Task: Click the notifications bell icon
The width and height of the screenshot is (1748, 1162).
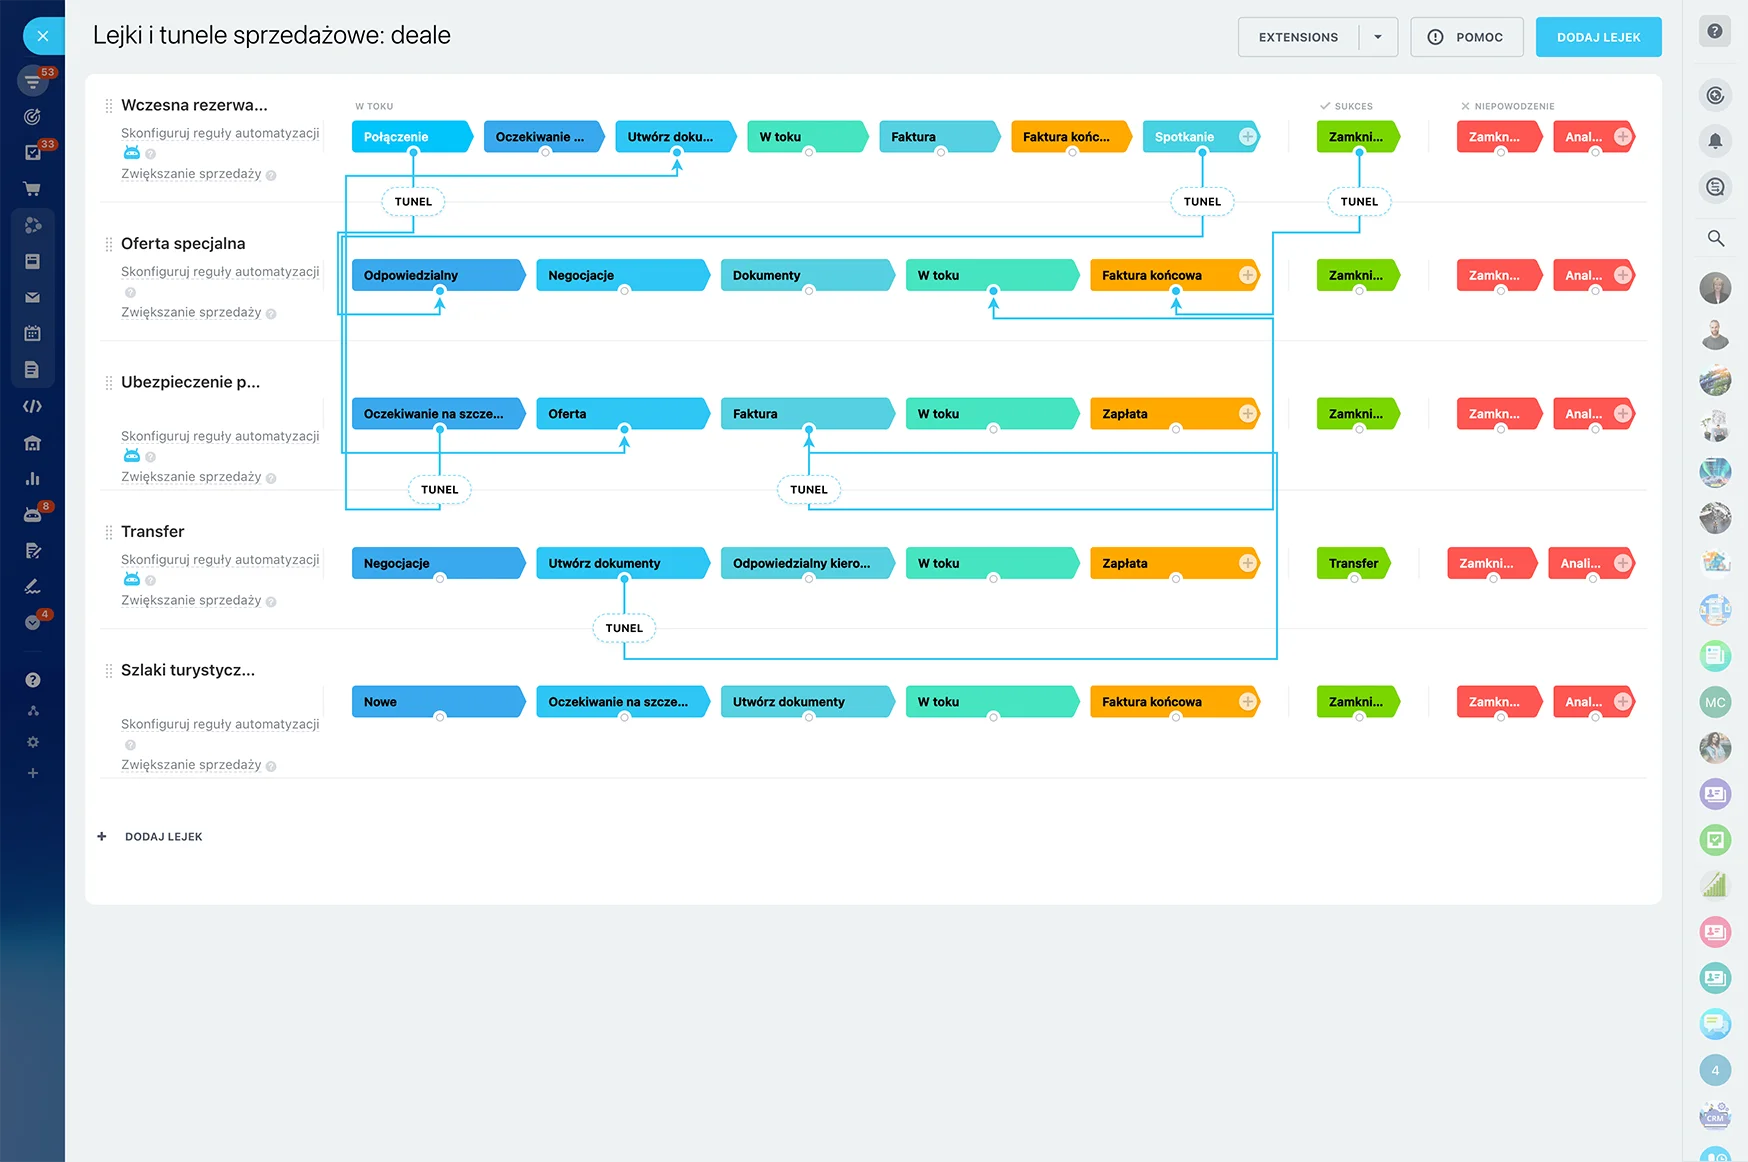Action: [x=1715, y=141]
